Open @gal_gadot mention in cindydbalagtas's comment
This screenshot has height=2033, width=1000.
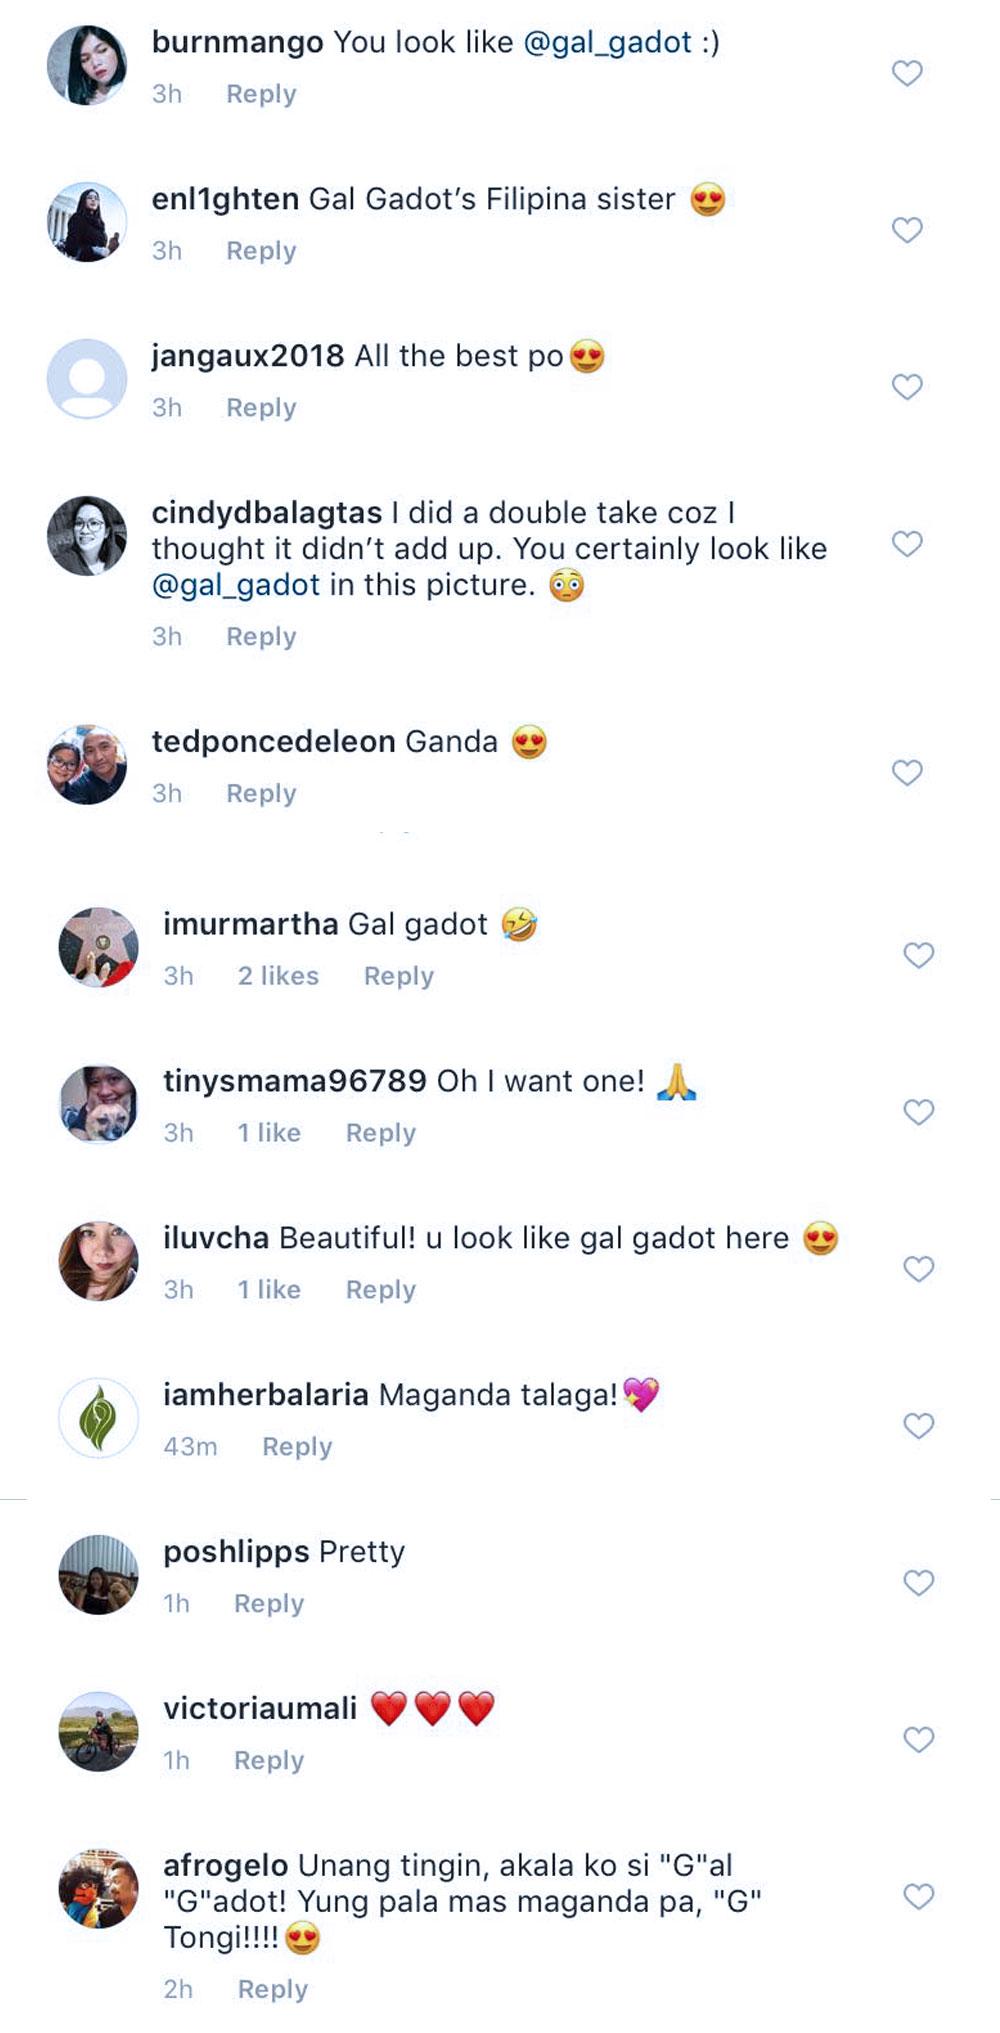[x=236, y=585]
